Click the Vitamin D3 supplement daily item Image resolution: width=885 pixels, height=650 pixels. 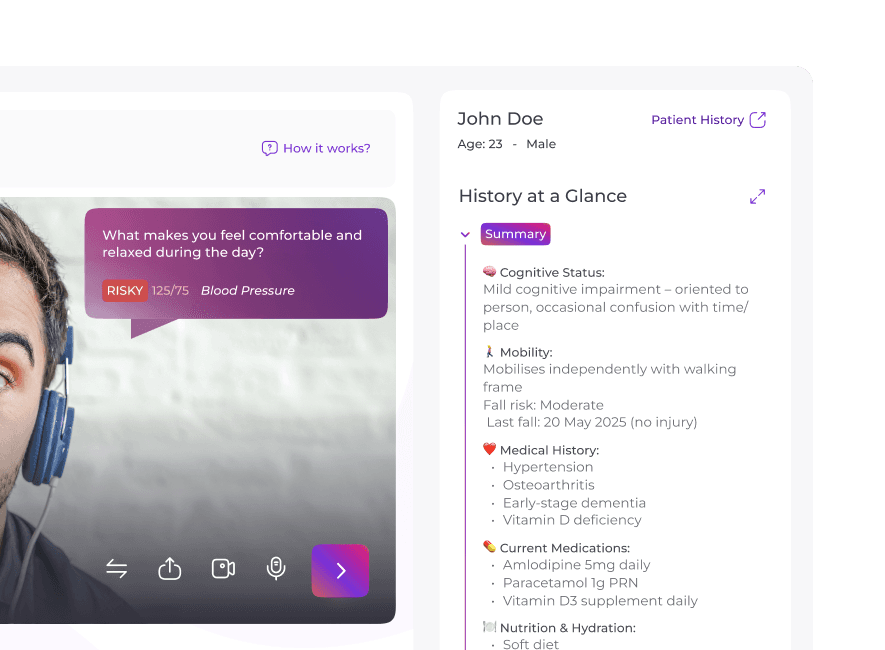600,601
